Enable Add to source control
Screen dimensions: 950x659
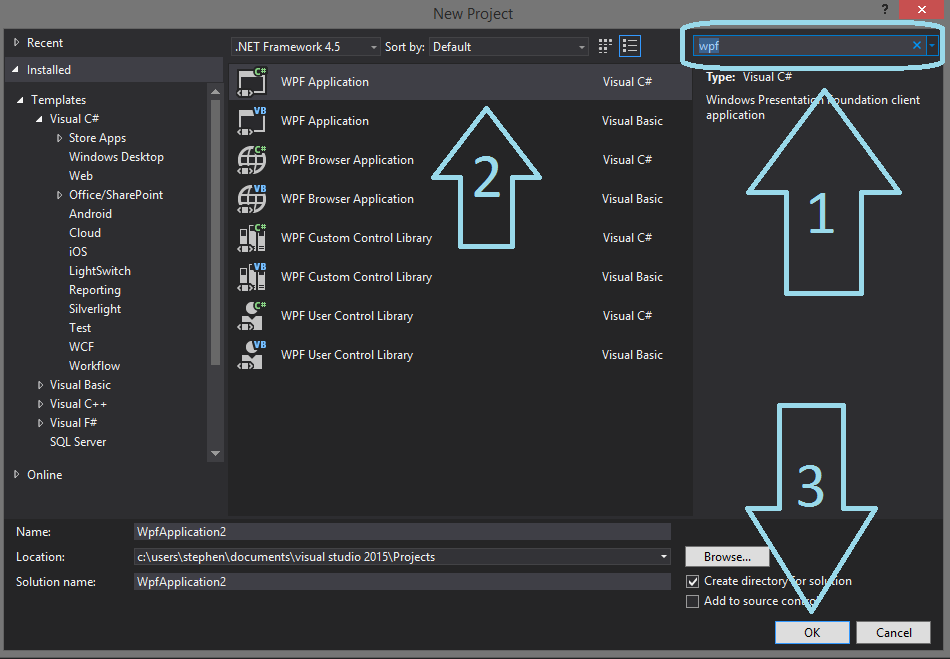[693, 601]
